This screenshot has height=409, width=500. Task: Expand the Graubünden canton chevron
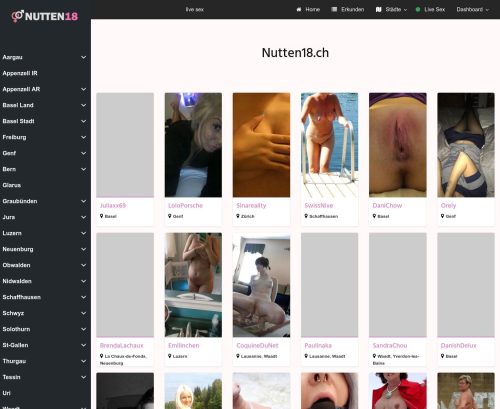pos(84,201)
